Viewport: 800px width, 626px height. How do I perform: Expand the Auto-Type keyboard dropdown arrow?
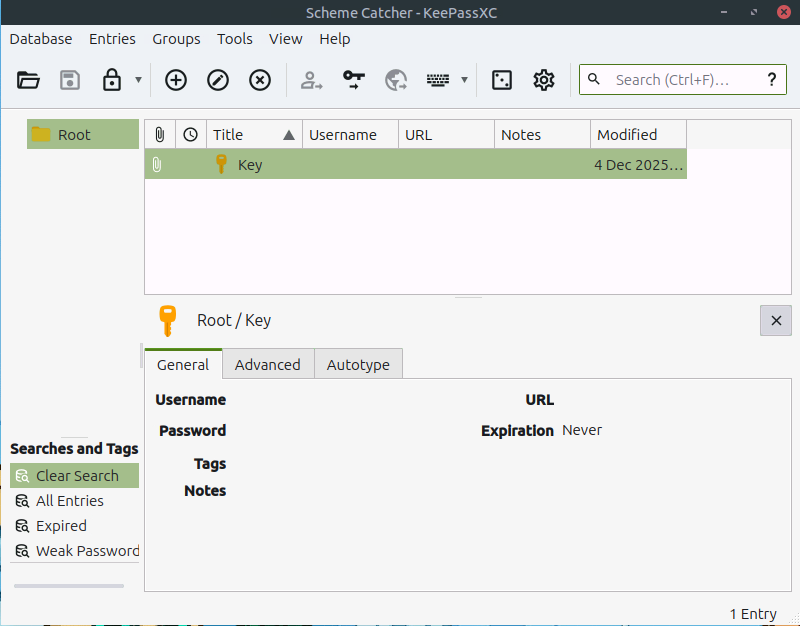[464, 80]
